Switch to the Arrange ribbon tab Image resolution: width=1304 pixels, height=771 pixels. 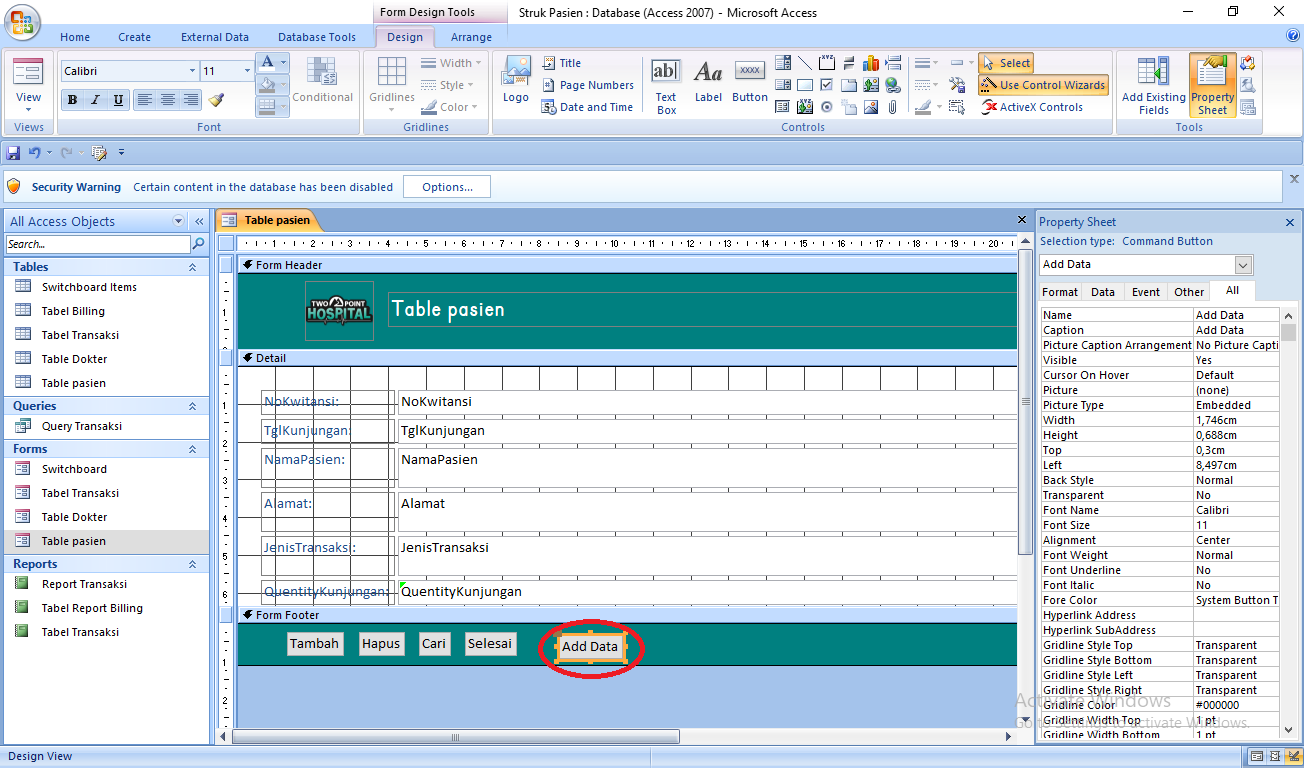tap(471, 36)
